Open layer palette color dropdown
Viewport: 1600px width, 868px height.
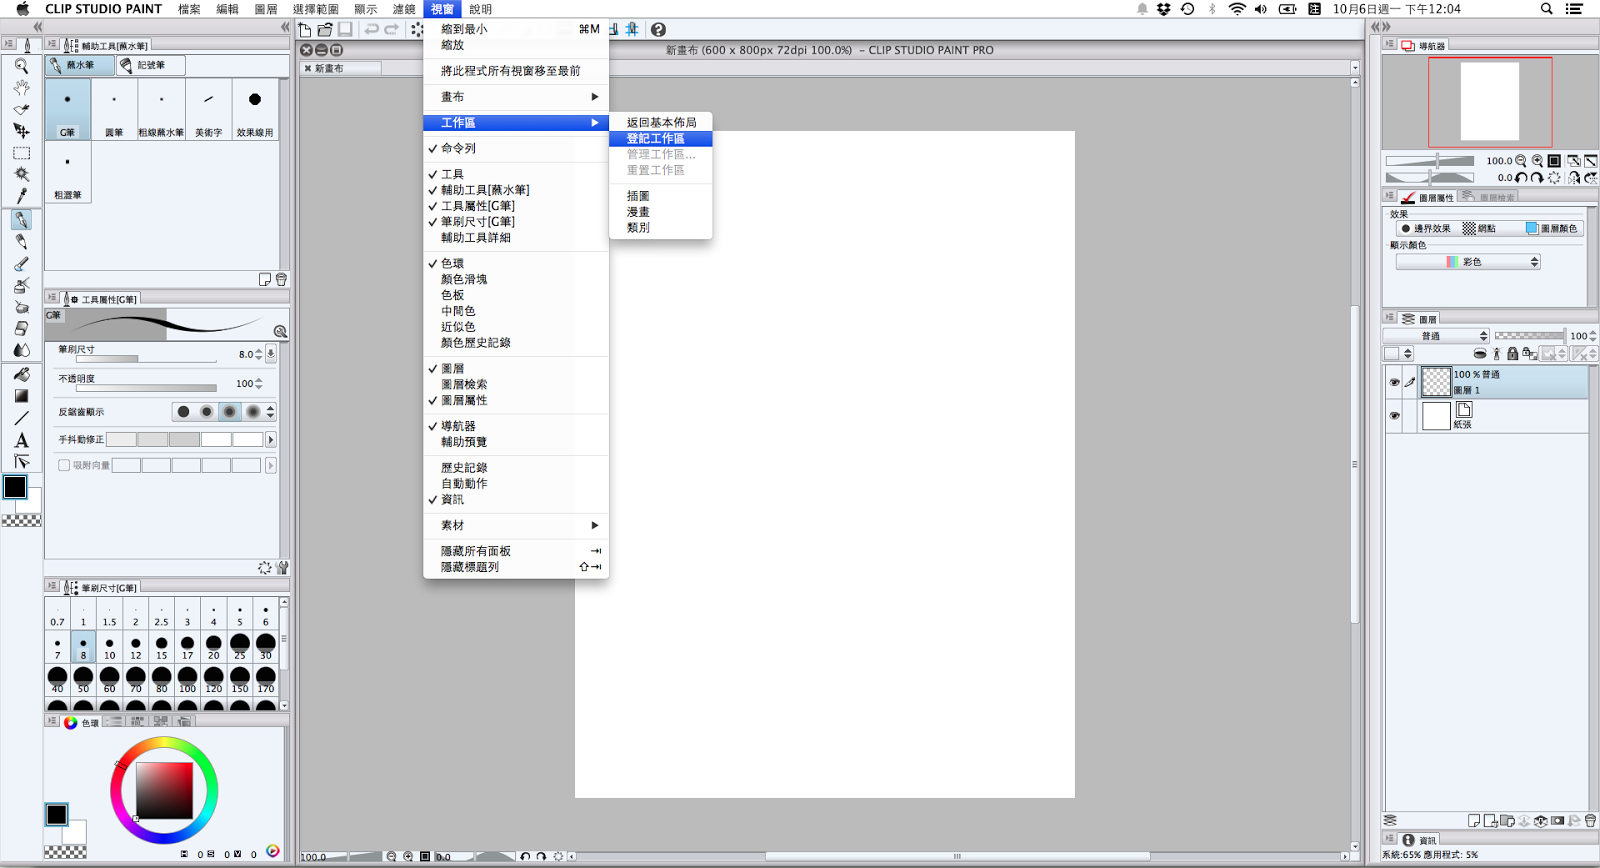tap(1398, 353)
